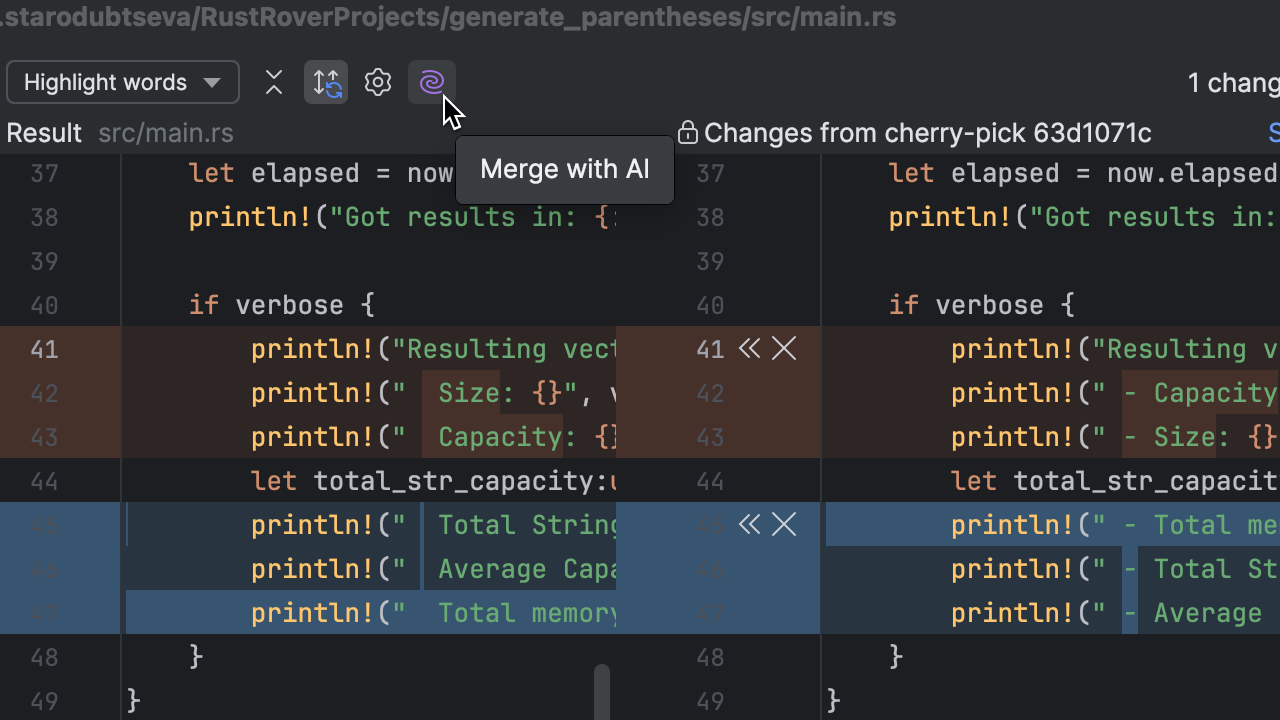Ignore the blue change at line 45 with X
Screen dimensions: 1280x720
tap(785, 525)
